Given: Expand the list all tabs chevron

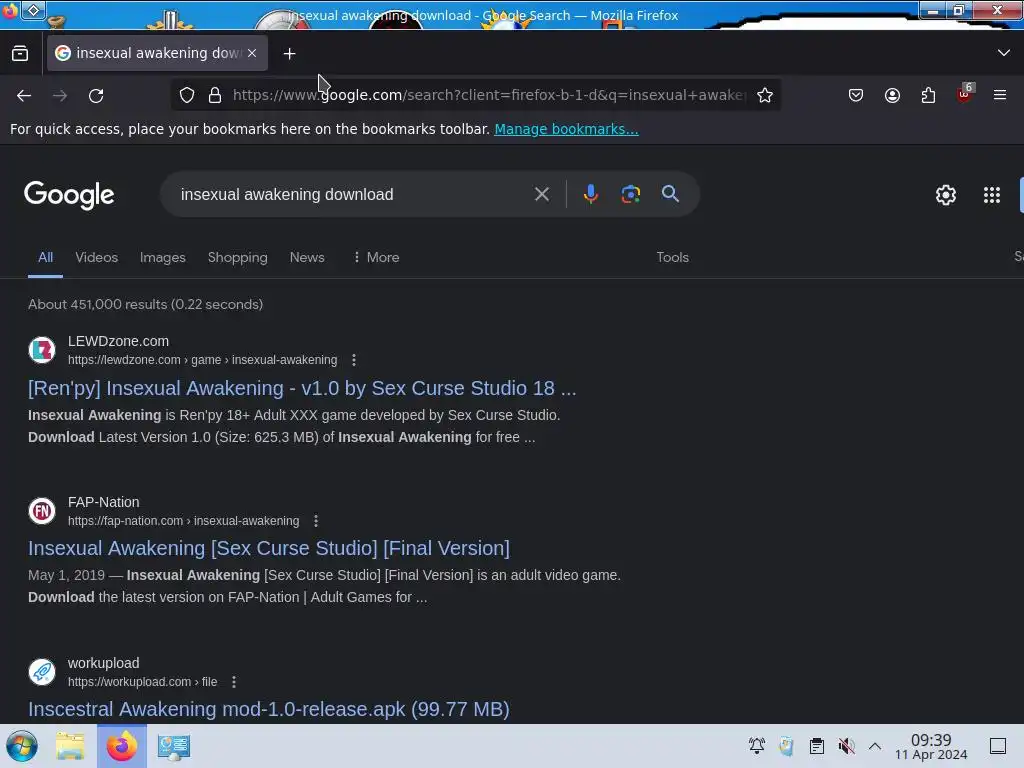Looking at the screenshot, I should 1004,53.
